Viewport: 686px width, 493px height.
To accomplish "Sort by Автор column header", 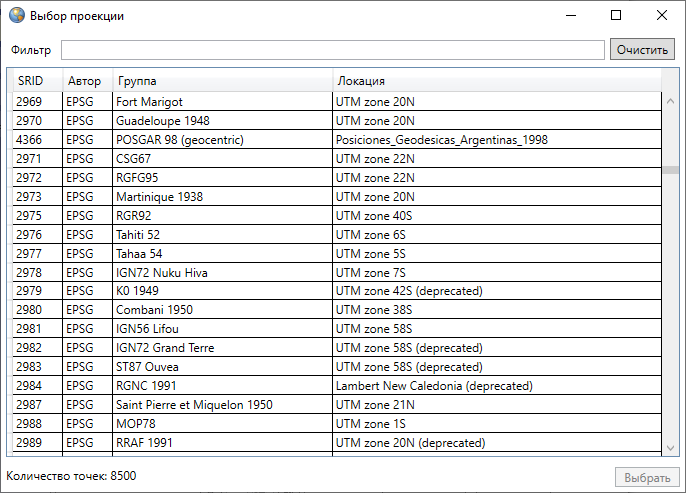I will [x=84, y=81].
